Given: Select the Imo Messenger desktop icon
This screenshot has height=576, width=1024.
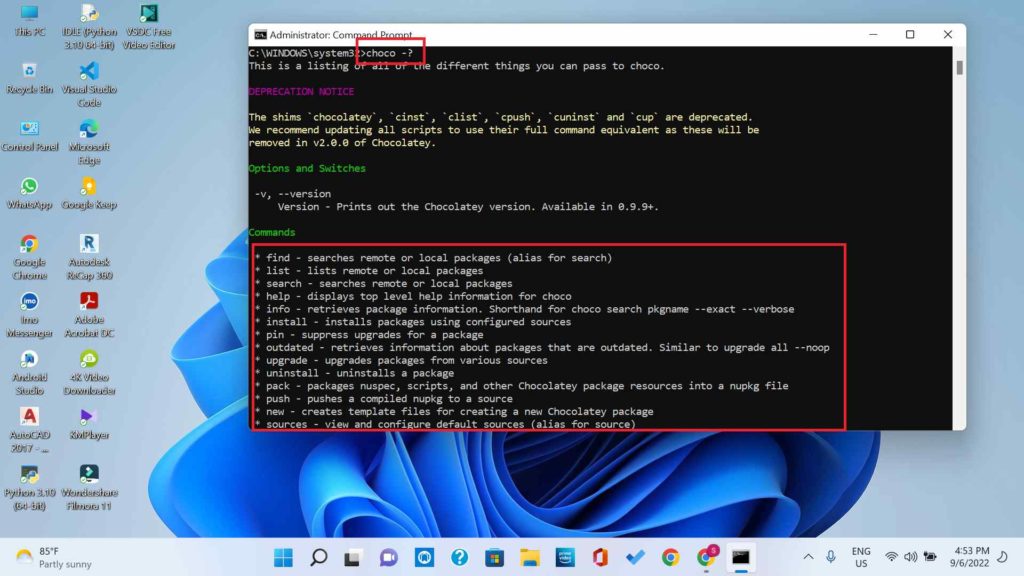Looking at the screenshot, I should click(x=29, y=315).
